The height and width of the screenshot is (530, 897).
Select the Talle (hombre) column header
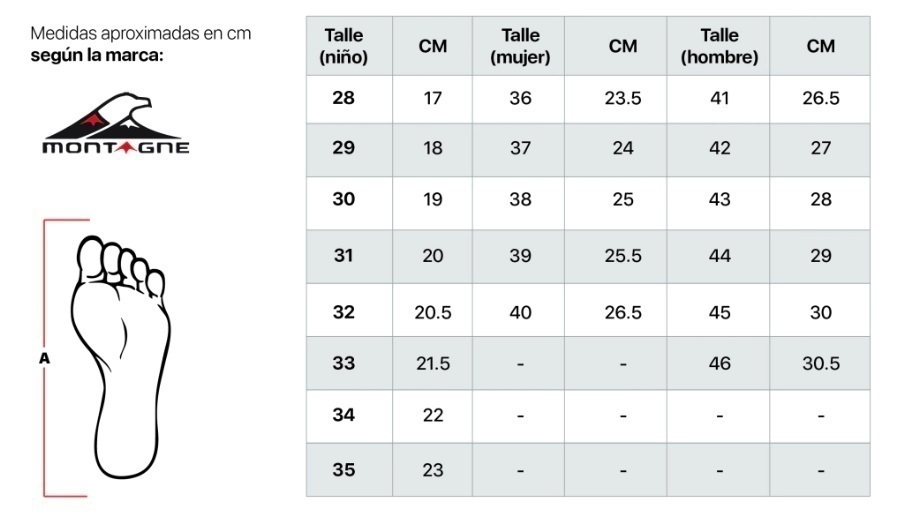[x=719, y=46]
